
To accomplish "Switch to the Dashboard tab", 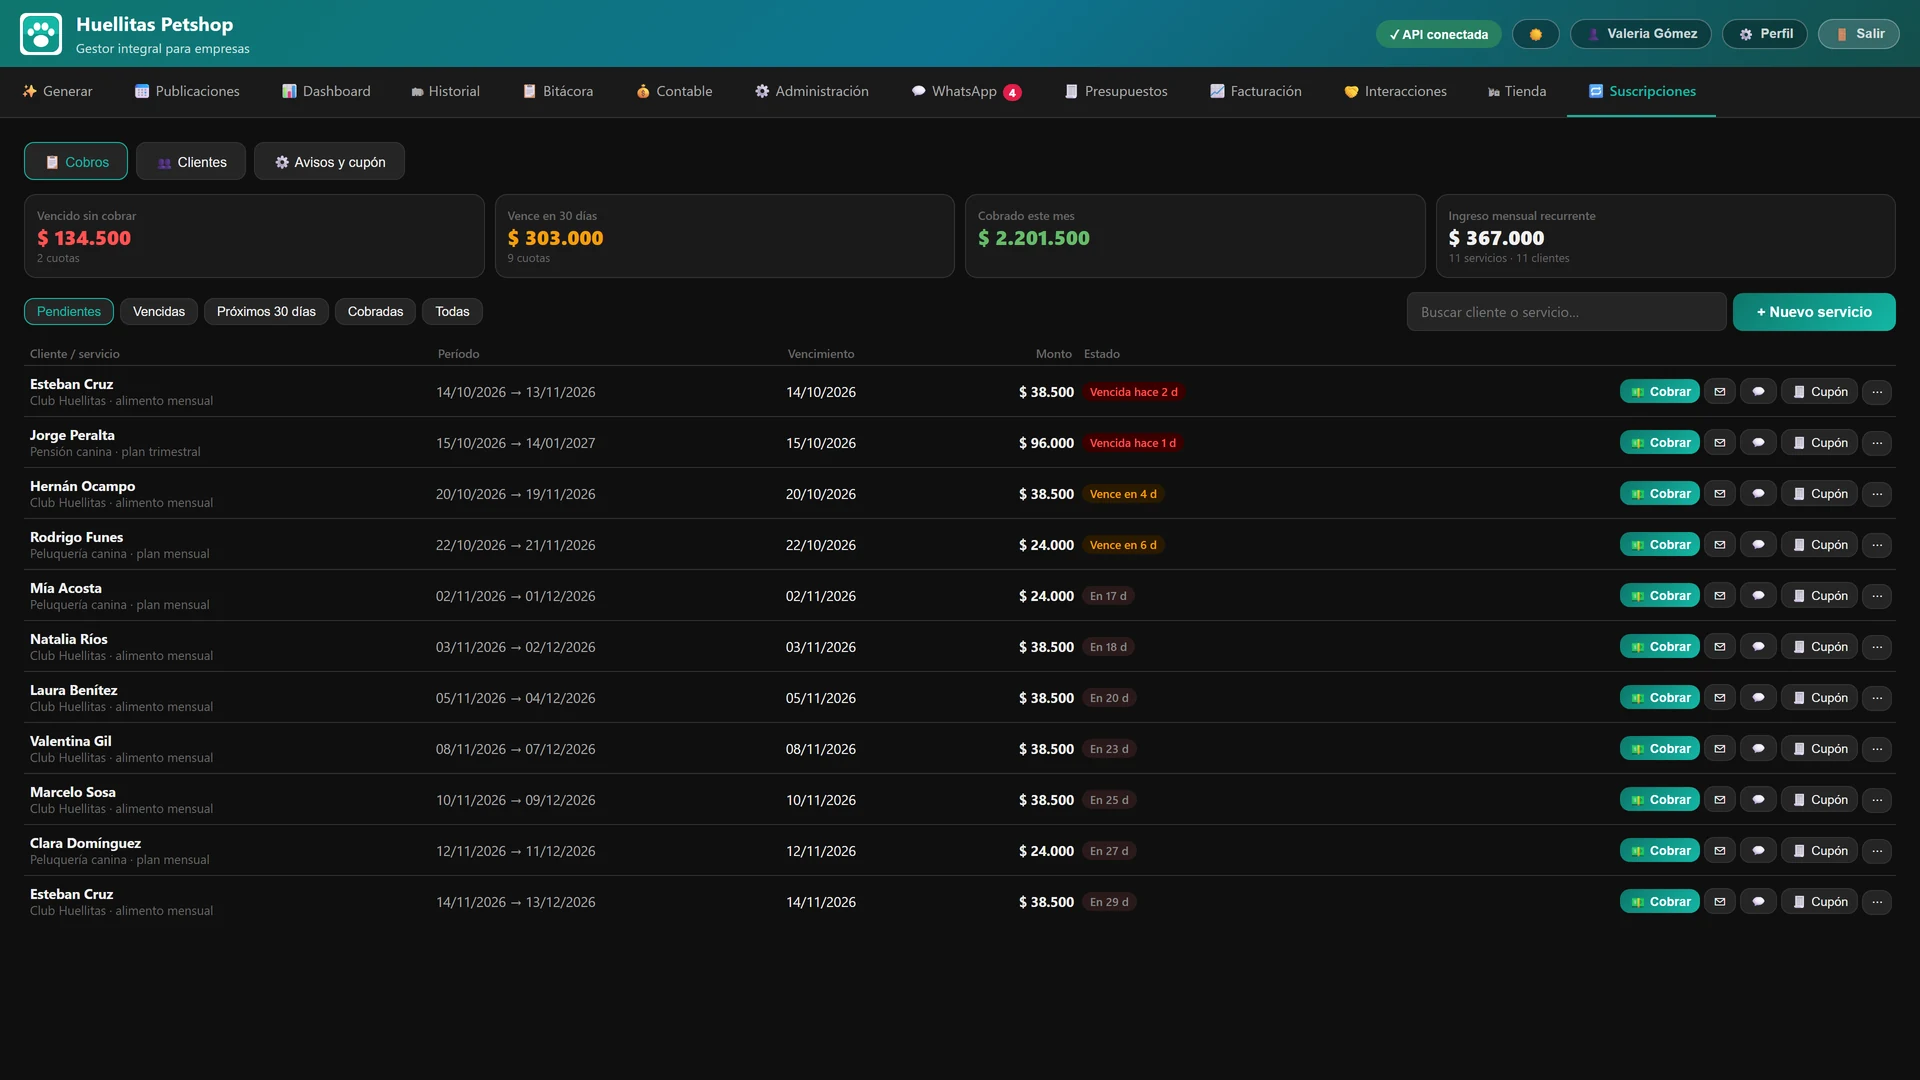I will coord(326,92).
